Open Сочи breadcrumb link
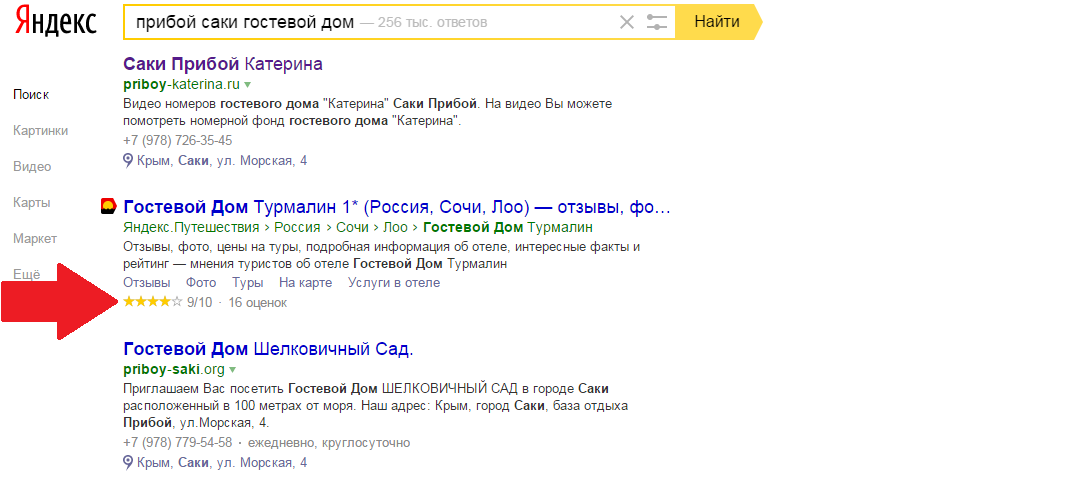Screen dimensions: 1089x491 (x=353, y=228)
